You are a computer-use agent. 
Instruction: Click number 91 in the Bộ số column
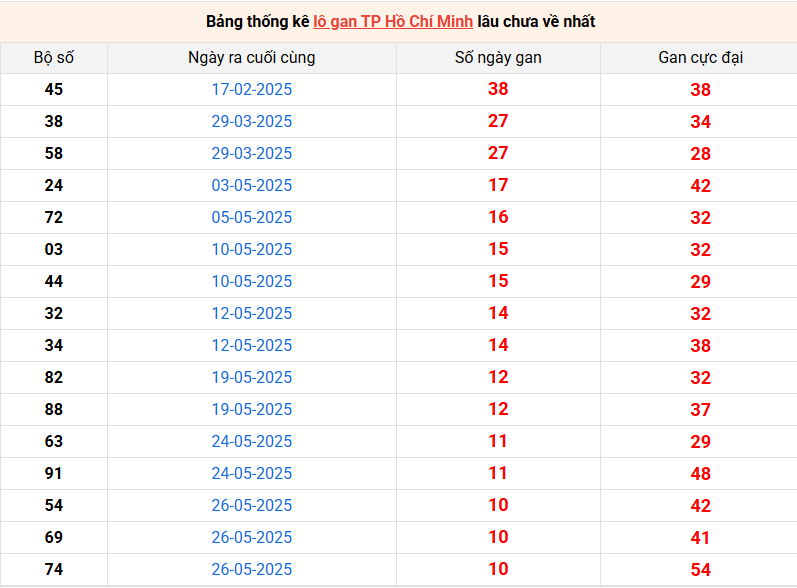[54, 473]
